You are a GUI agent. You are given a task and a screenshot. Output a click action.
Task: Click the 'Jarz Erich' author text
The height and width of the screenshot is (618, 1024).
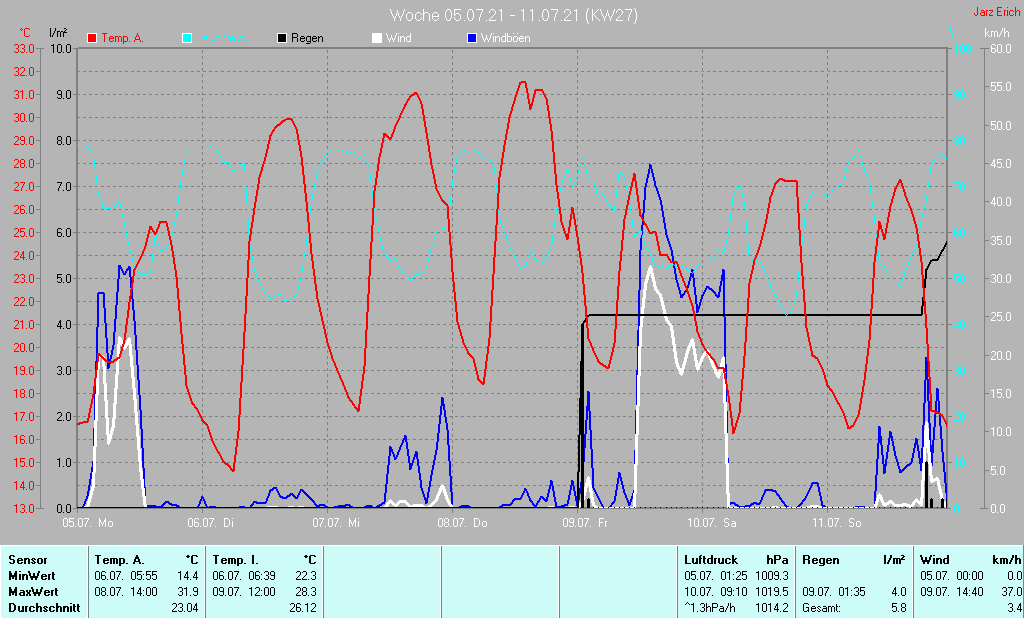pyautogui.click(x=997, y=12)
